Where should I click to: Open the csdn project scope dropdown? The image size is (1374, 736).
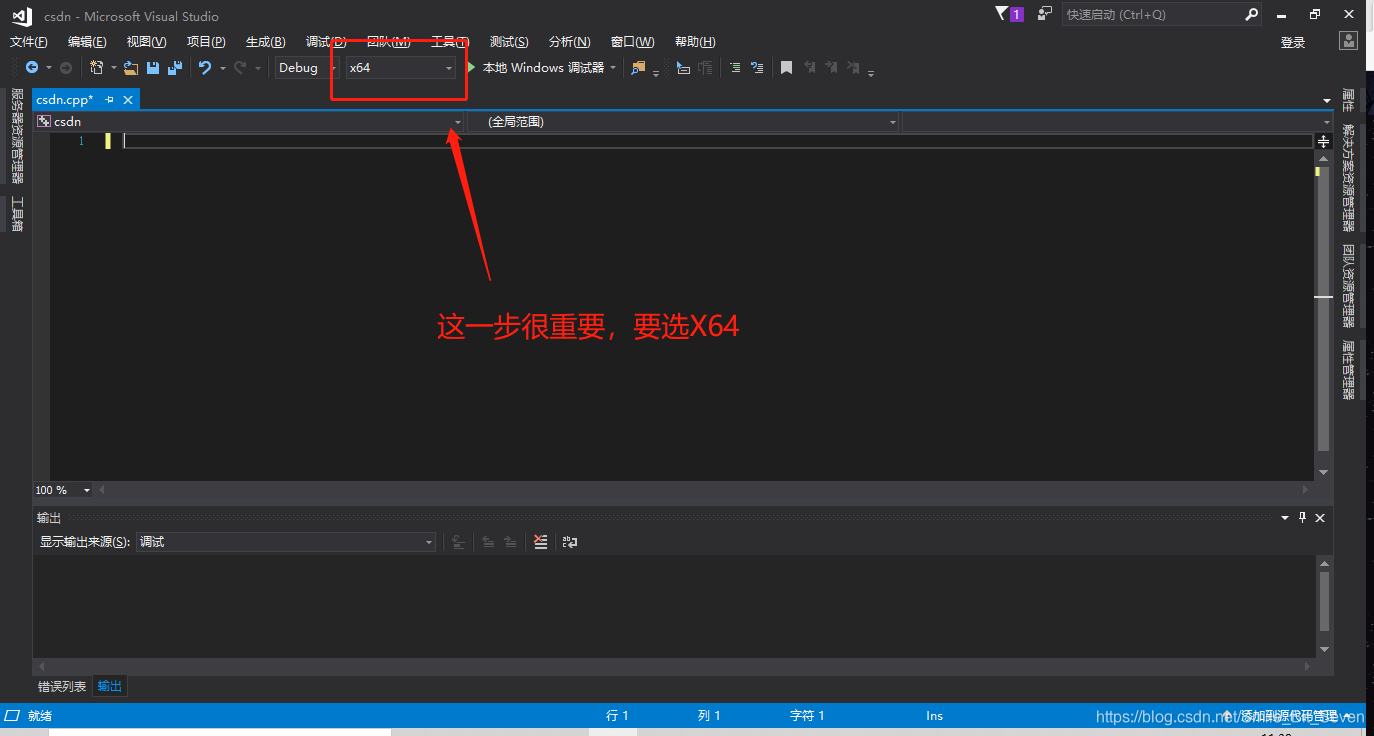click(249, 122)
